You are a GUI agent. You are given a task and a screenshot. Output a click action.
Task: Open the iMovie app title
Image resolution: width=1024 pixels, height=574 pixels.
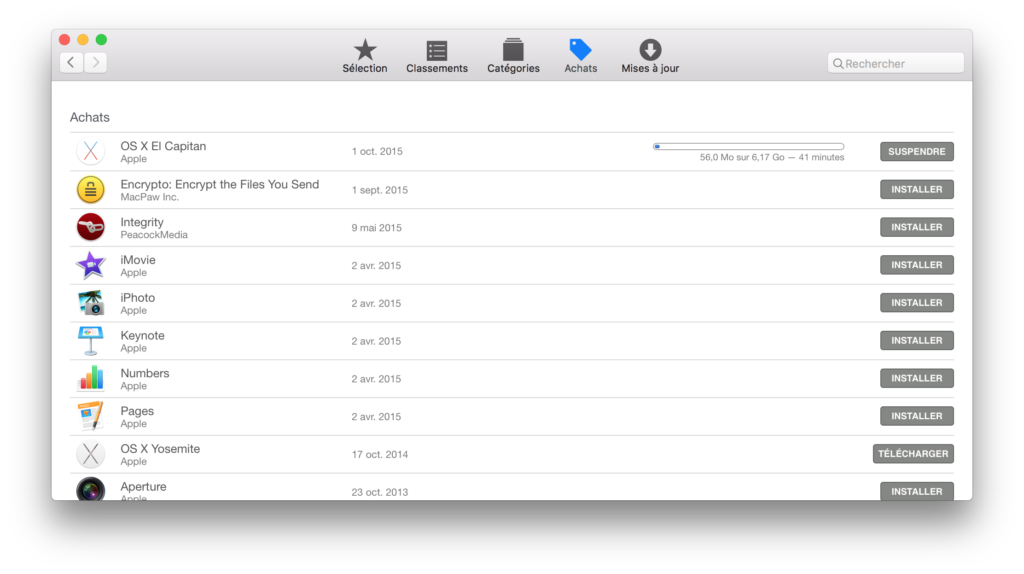tap(138, 260)
